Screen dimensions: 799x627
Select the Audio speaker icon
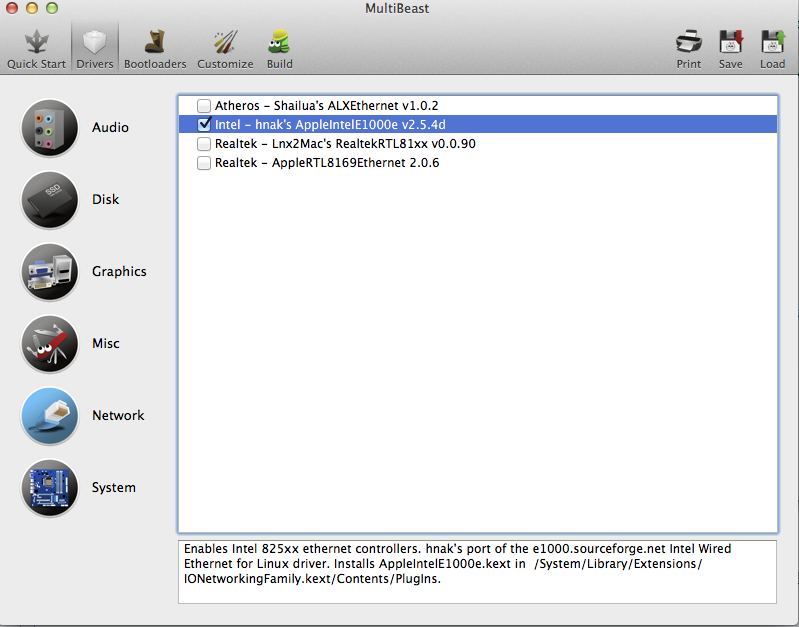coord(49,128)
